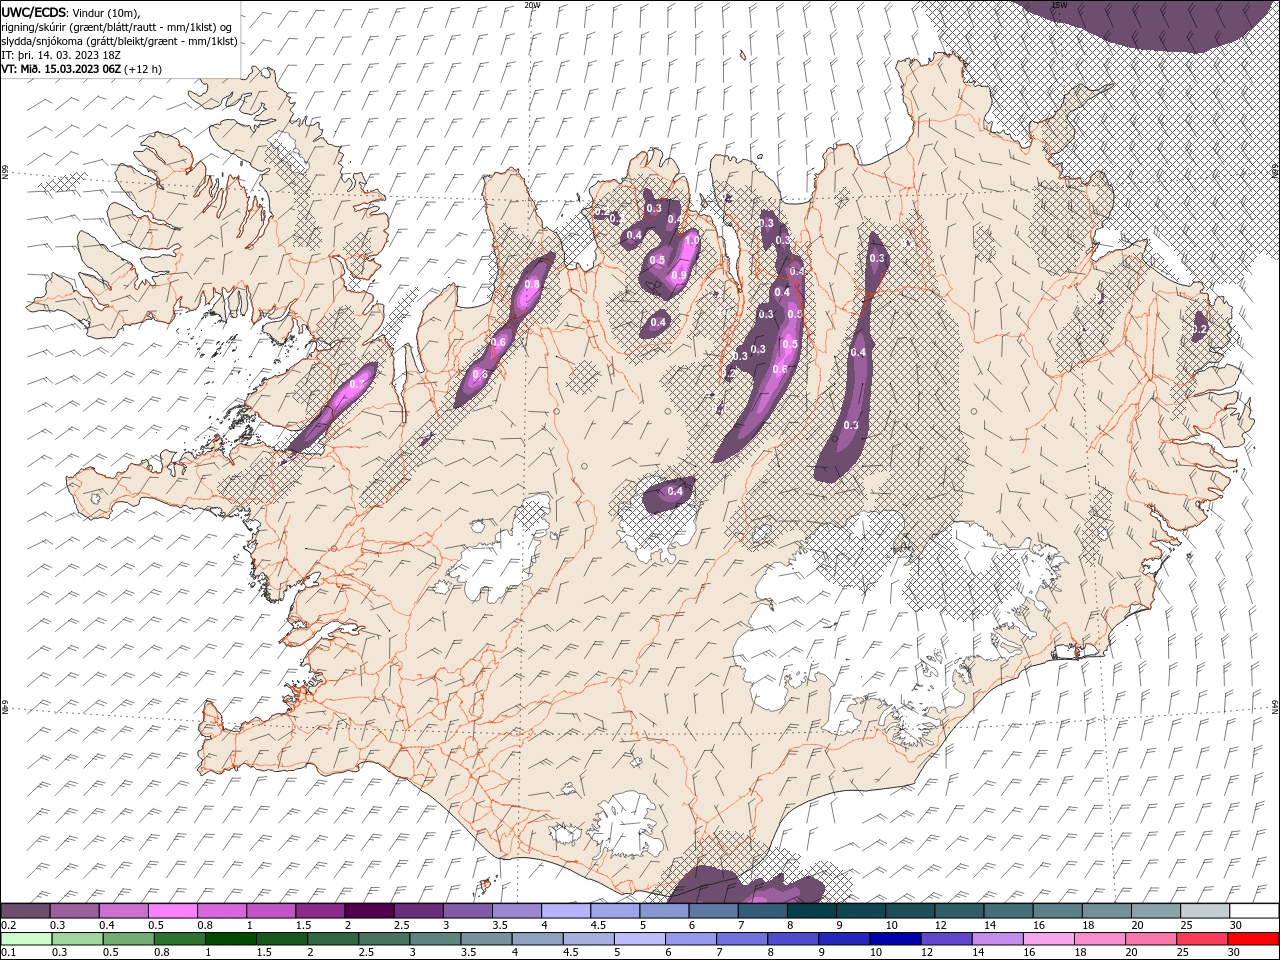1280x960 pixels.
Task: Click lower legend dark green swatch between 1 and 1.5
Action: pyautogui.click(x=230, y=939)
